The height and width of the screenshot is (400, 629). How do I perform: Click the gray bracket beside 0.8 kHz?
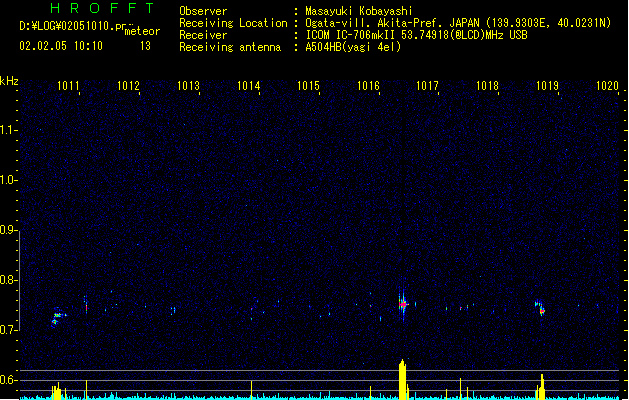(20, 281)
